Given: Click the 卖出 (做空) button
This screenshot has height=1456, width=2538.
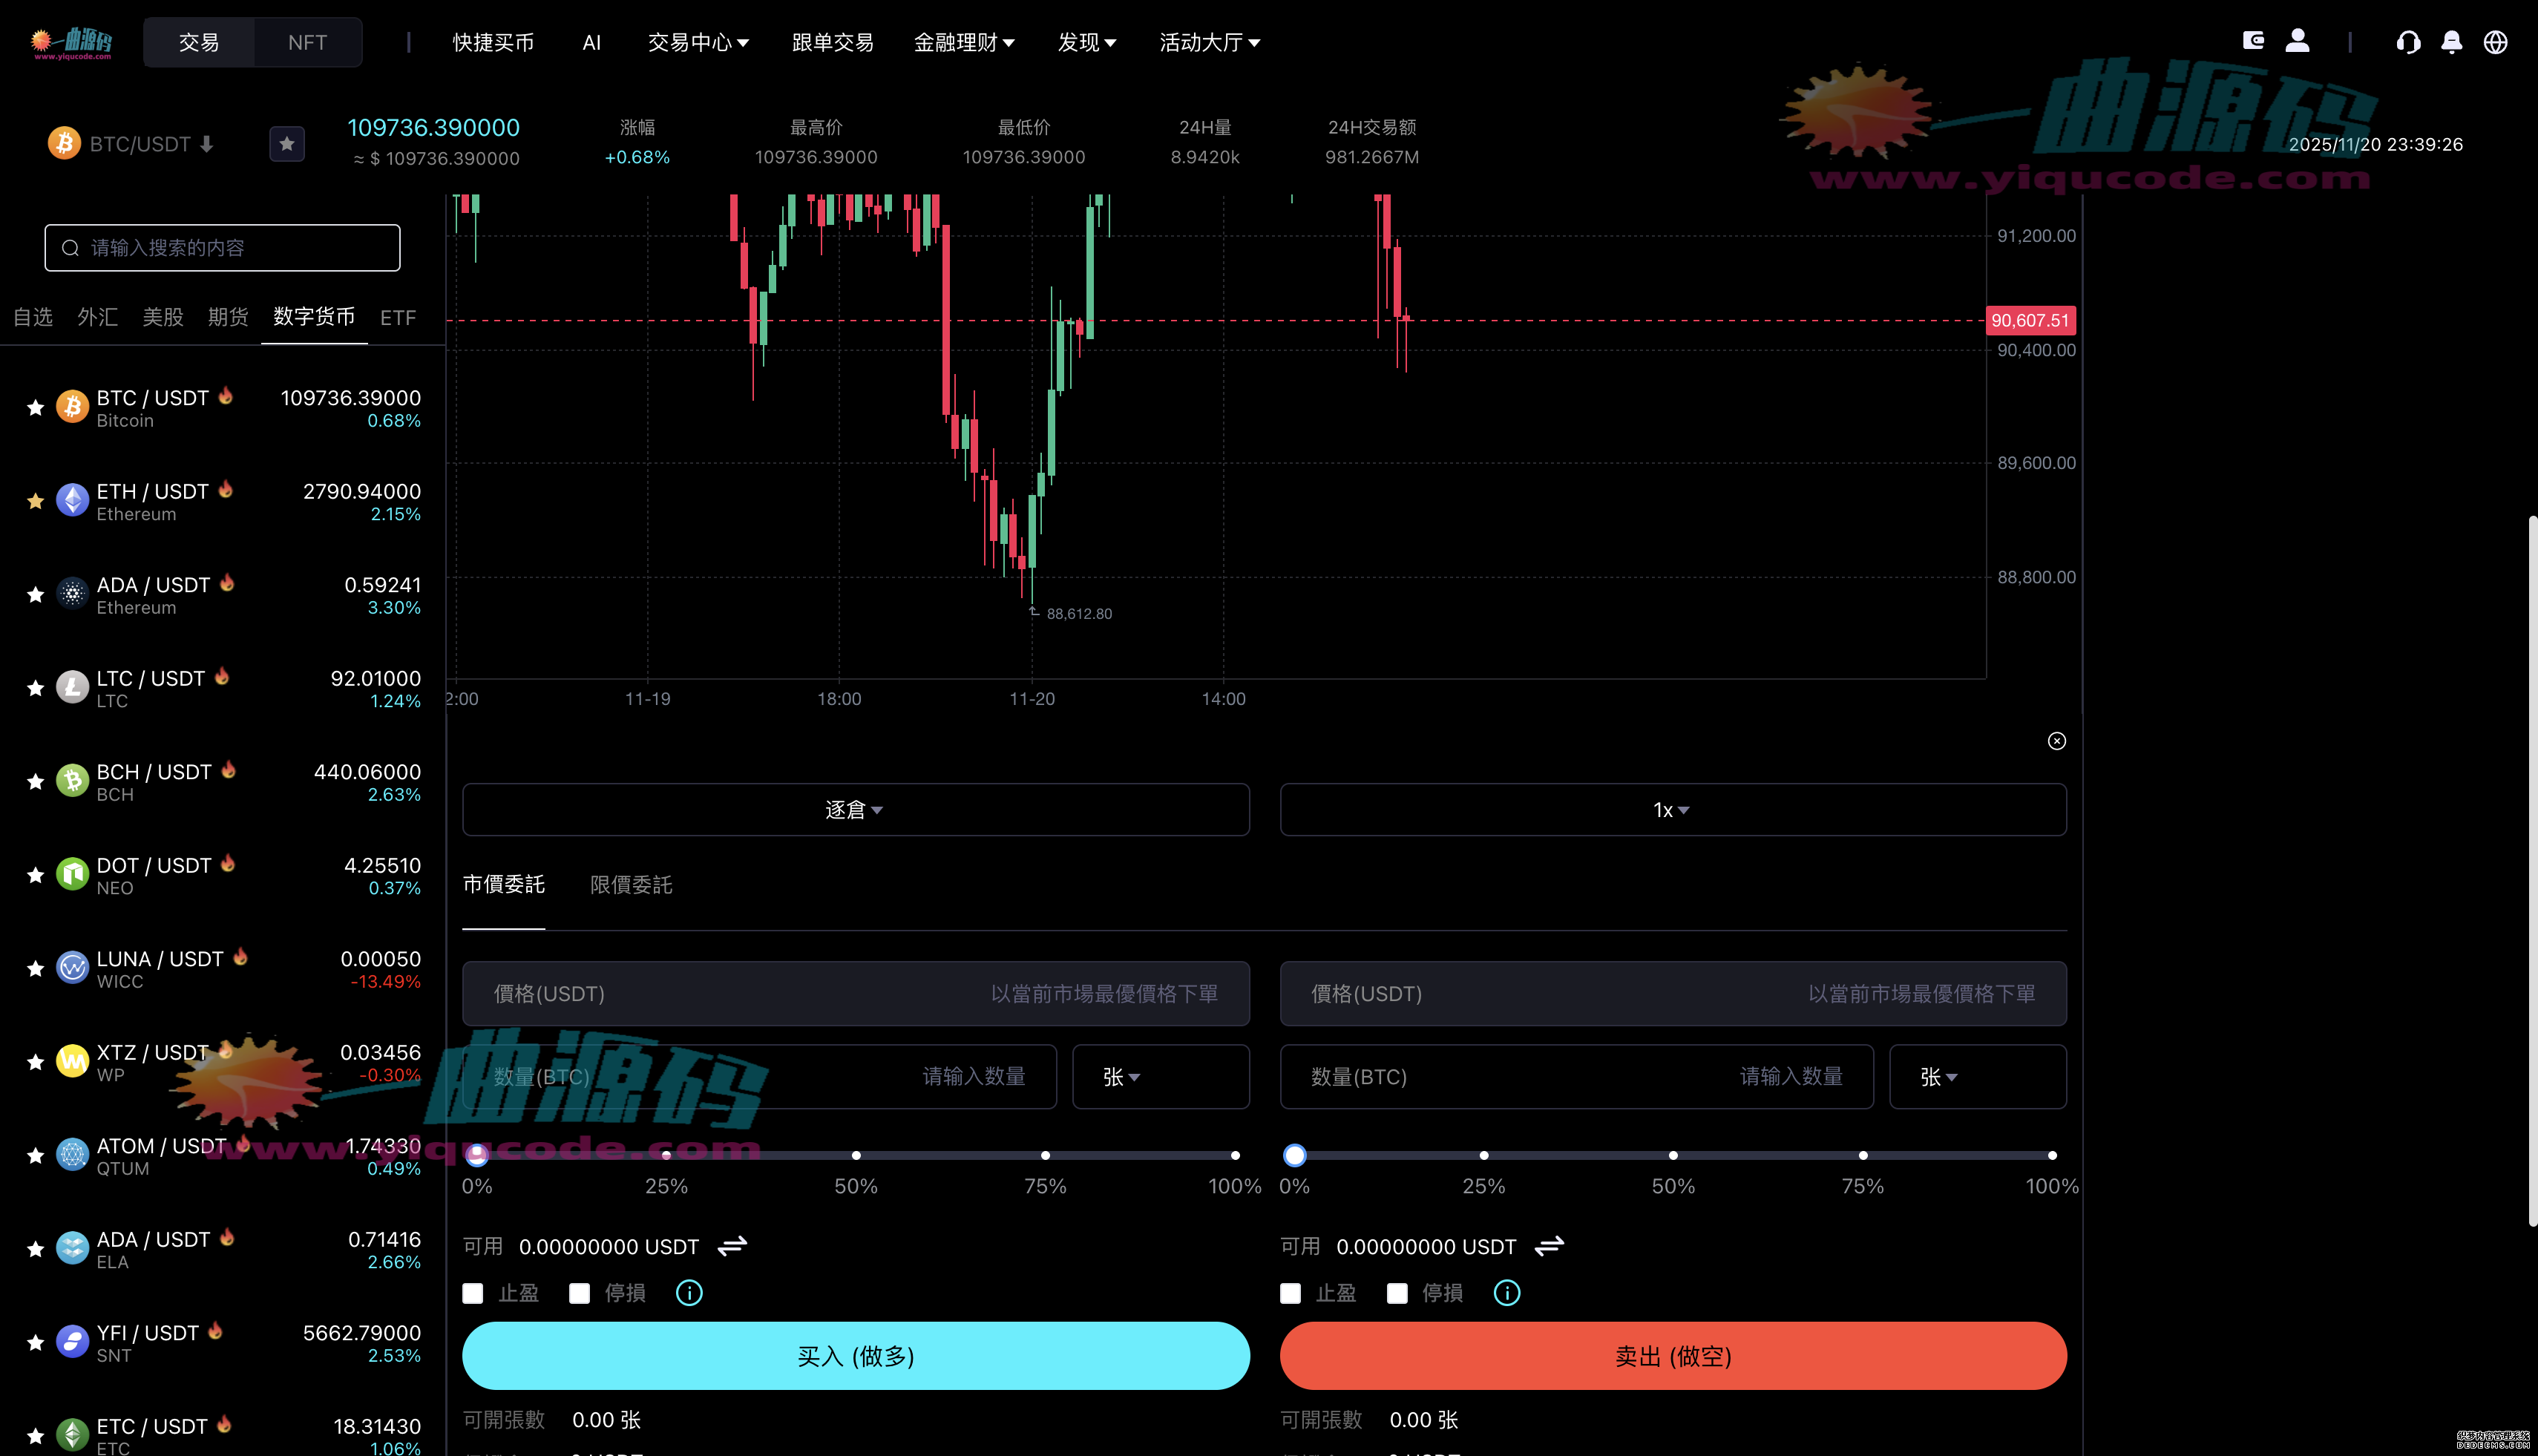Looking at the screenshot, I should 1672,1356.
